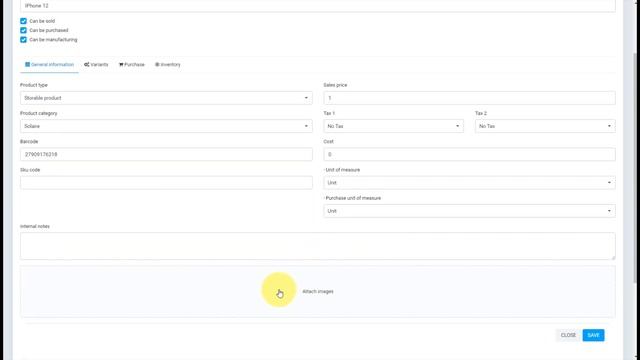The image size is (640, 360).
Task: Switch to the Inventory tab
Action: click(x=168, y=64)
